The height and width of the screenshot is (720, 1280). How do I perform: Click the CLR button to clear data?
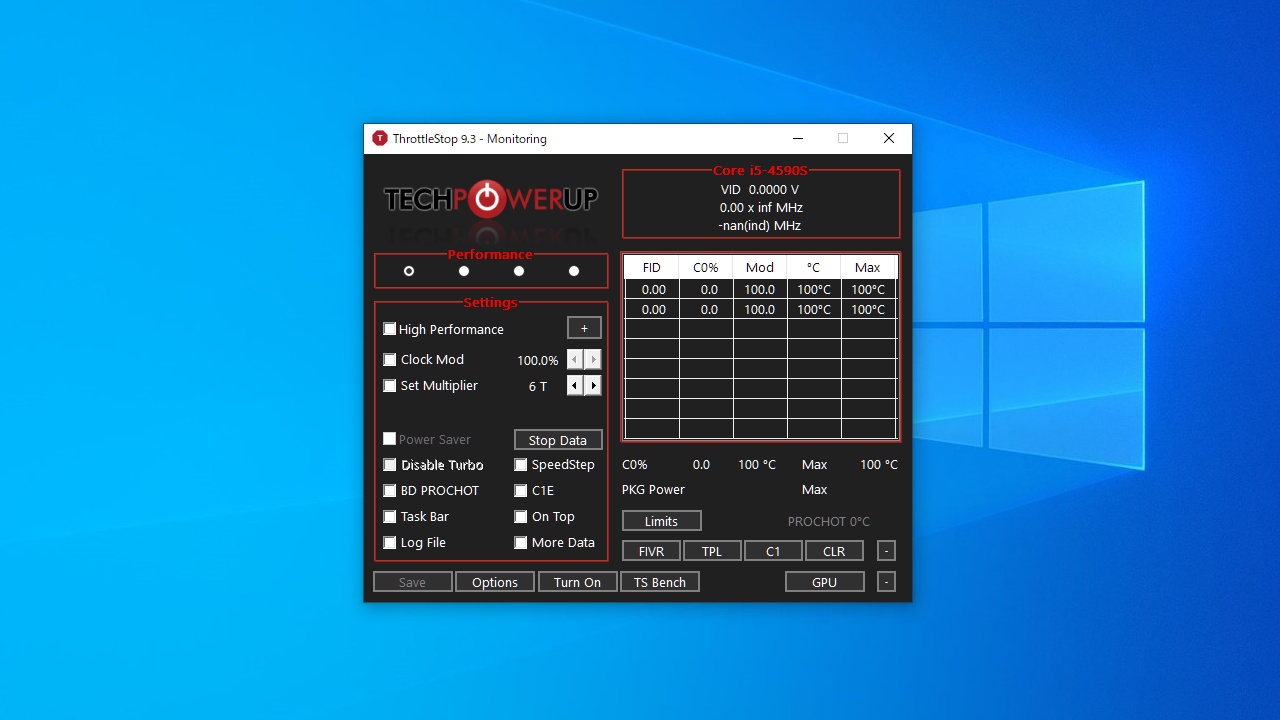pyautogui.click(x=834, y=551)
